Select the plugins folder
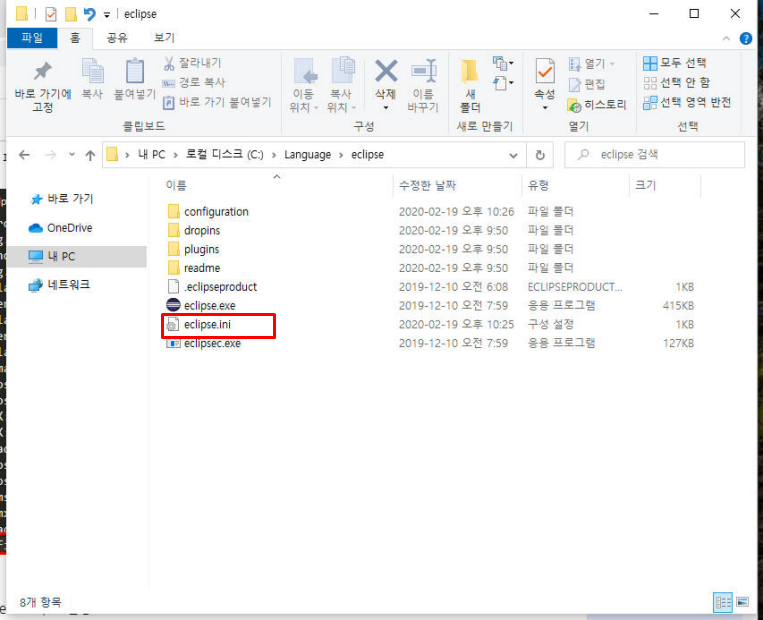This screenshot has width=763, height=620. point(201,249)
